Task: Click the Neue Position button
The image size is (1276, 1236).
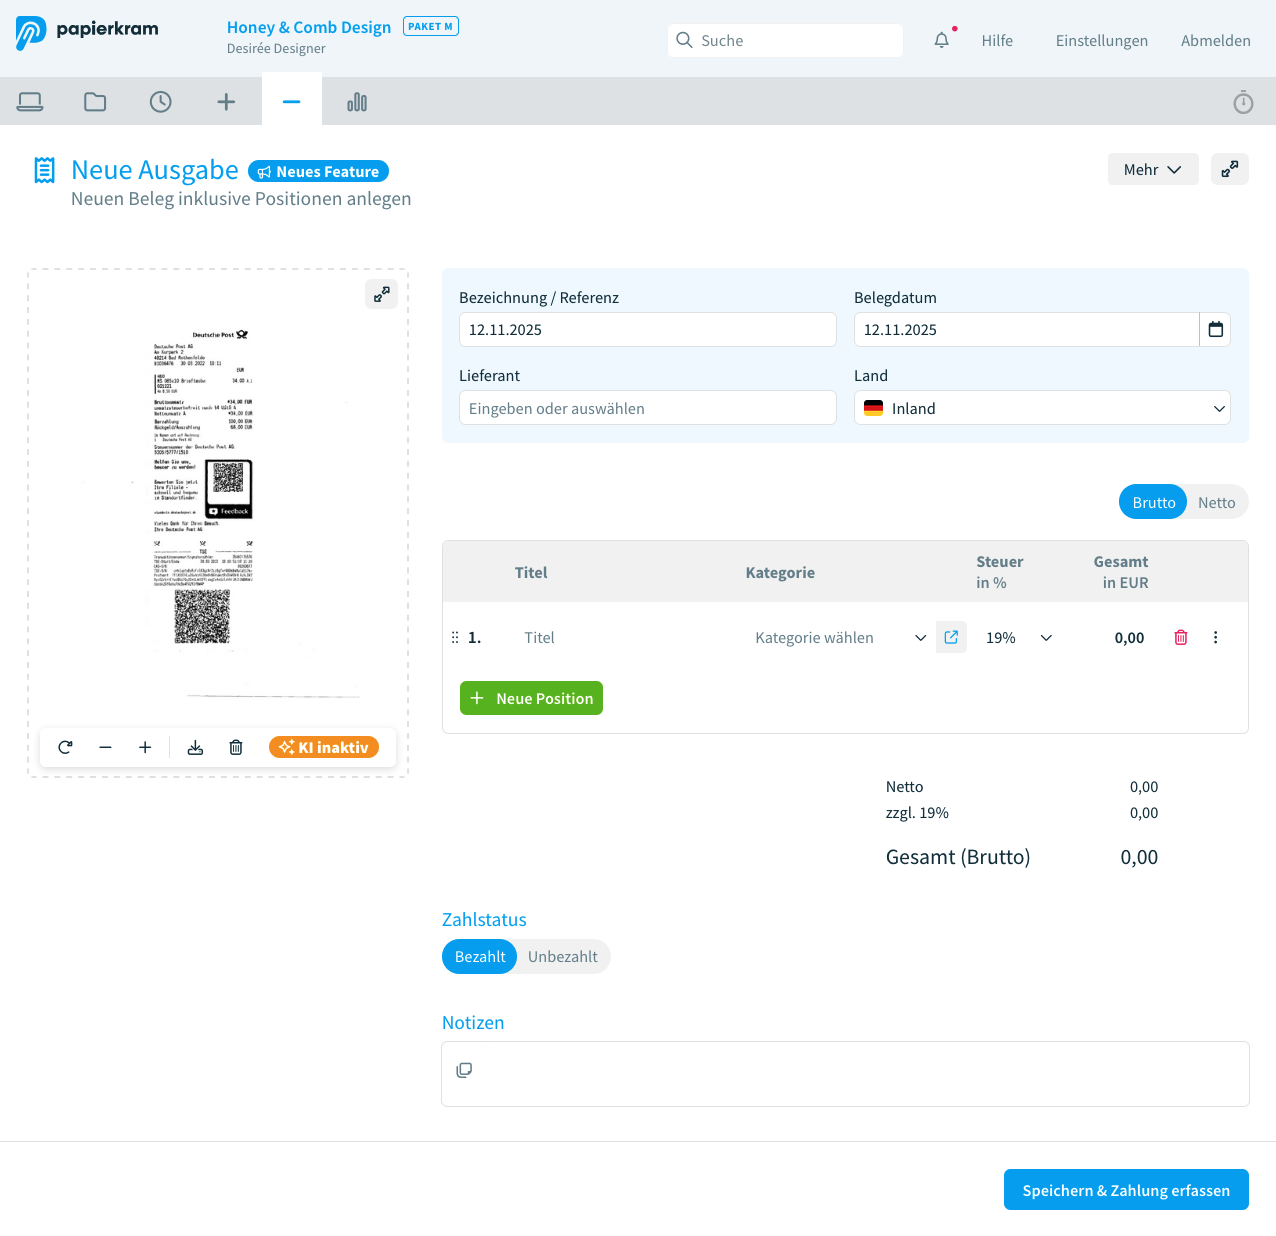Action: 531,698
